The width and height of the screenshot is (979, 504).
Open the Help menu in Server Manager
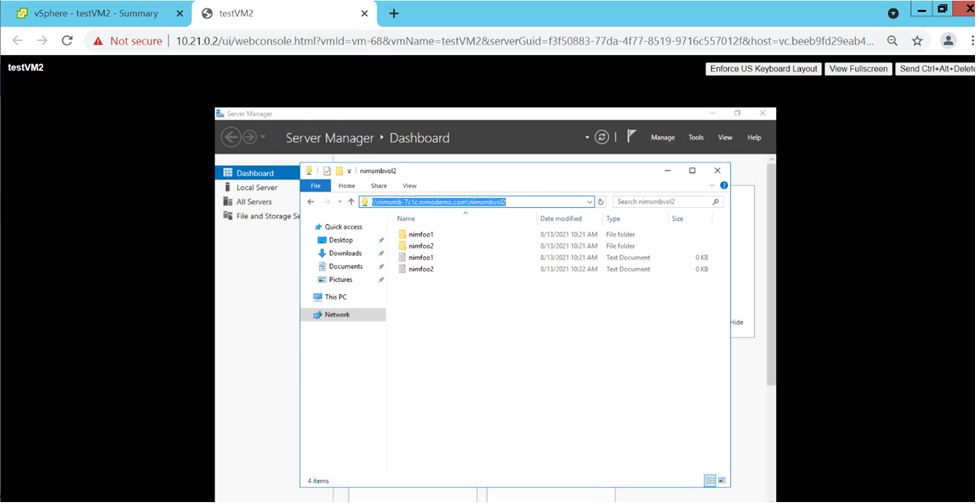point(754,137)
